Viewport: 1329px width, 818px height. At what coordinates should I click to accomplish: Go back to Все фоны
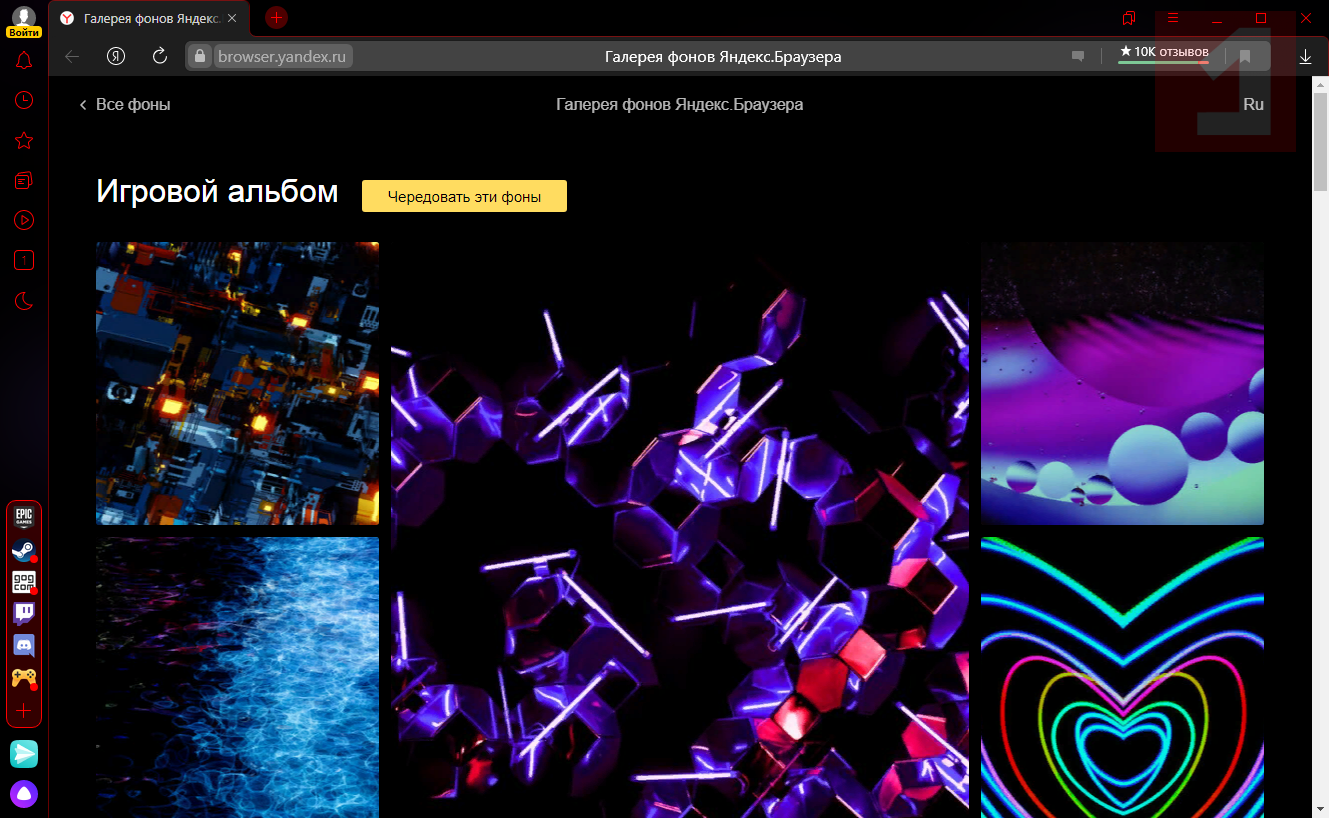pos(125,104)
